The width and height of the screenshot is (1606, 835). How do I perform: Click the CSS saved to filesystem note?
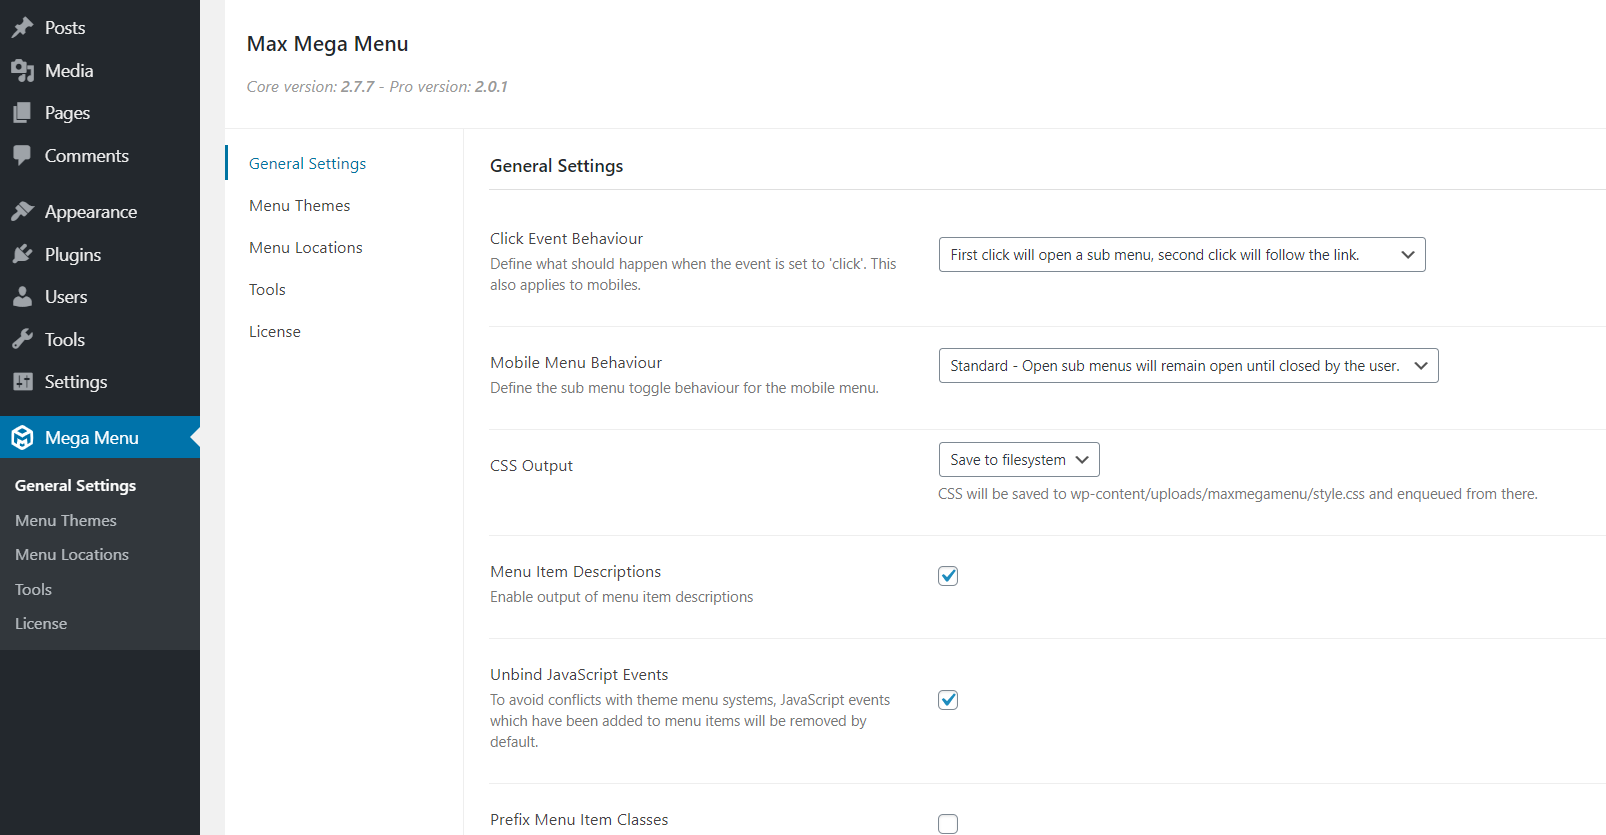tap(1238, 494)
